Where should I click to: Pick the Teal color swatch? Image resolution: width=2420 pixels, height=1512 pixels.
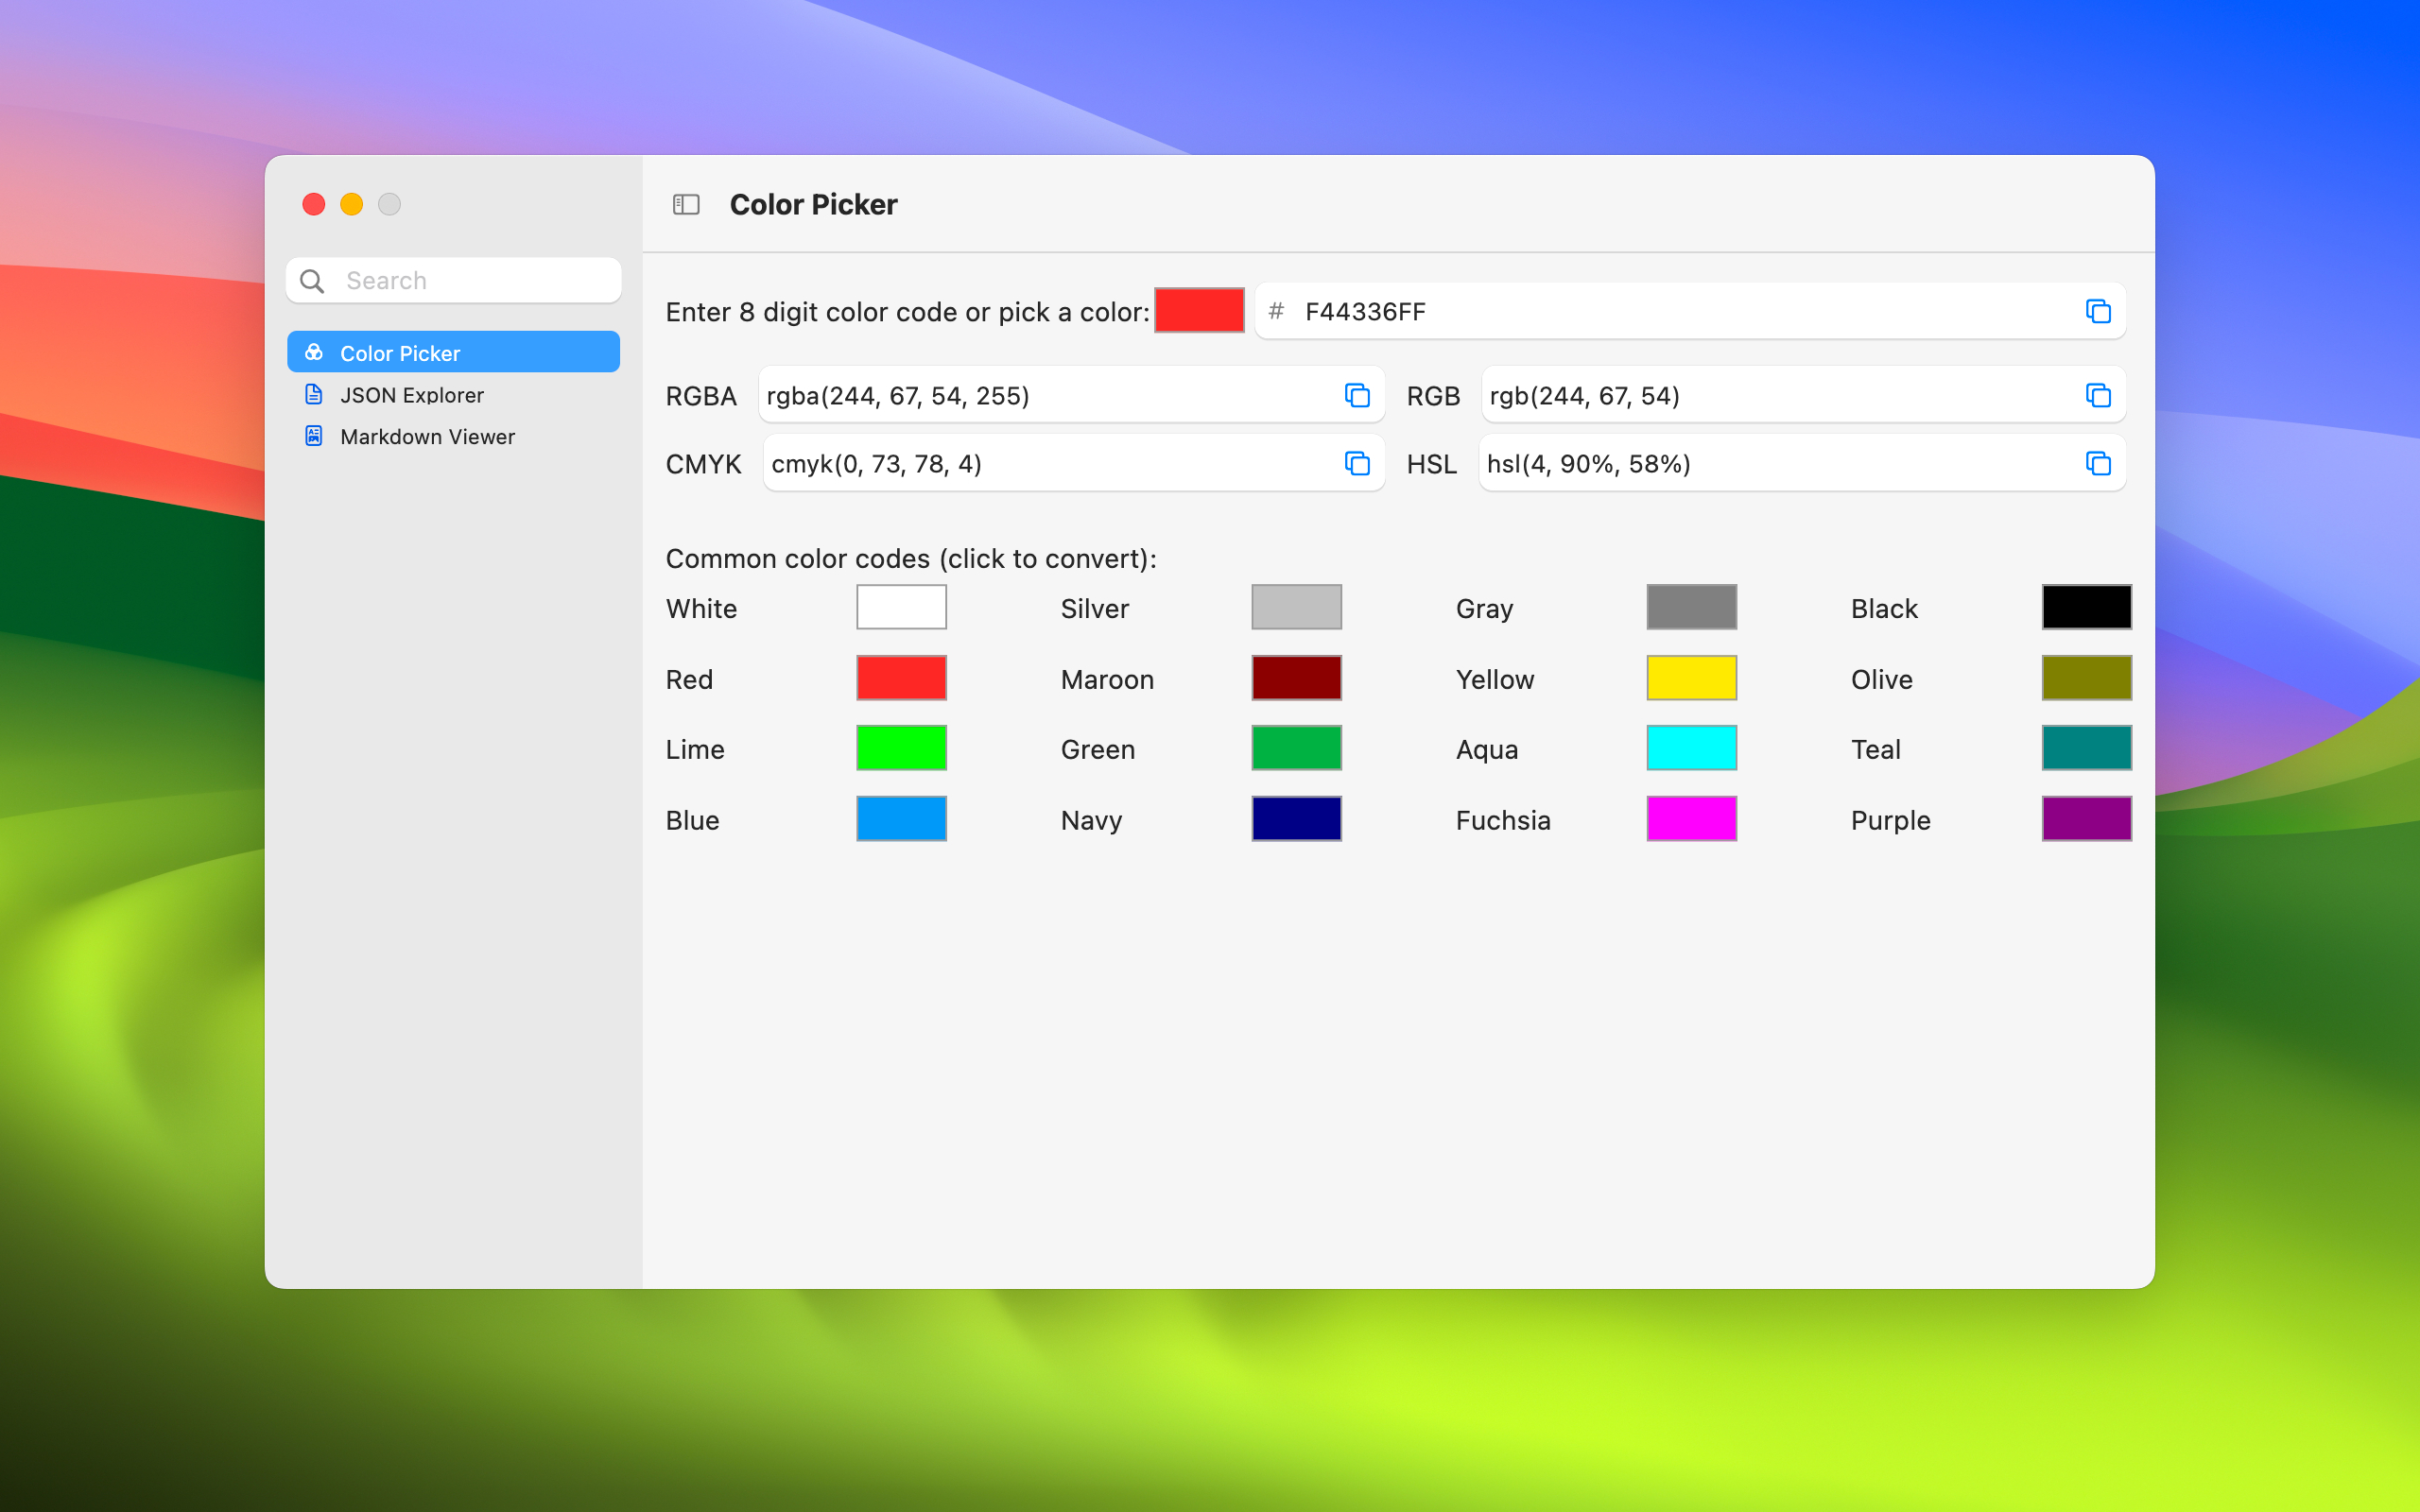pos(2086,748)
